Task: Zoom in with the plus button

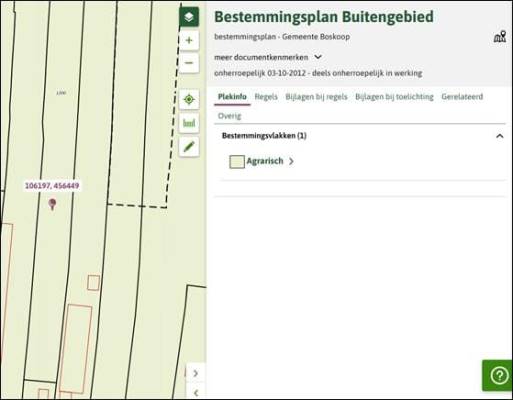Action: pos(189,40)
